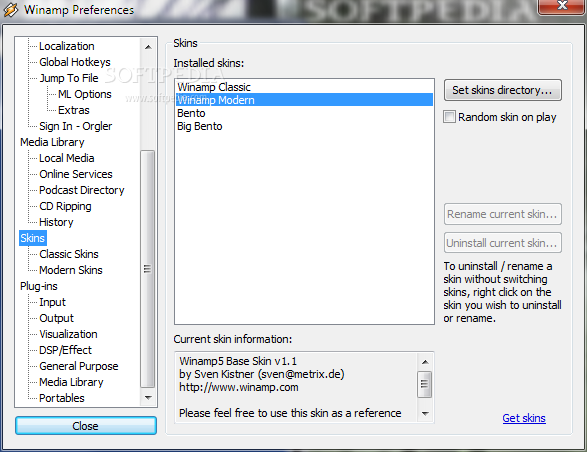This screenshot has width=587, height=452.
Task: Open Media Library plug-ins page
Action: point(71,382)
